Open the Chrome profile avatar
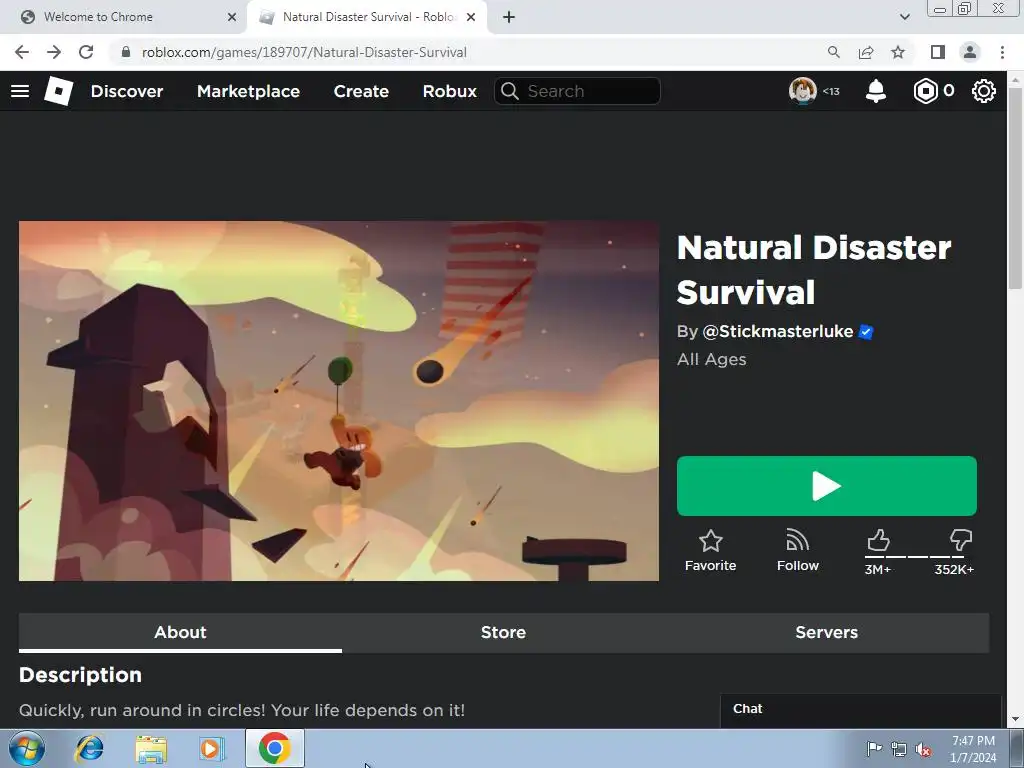 [x=970, y=52]
